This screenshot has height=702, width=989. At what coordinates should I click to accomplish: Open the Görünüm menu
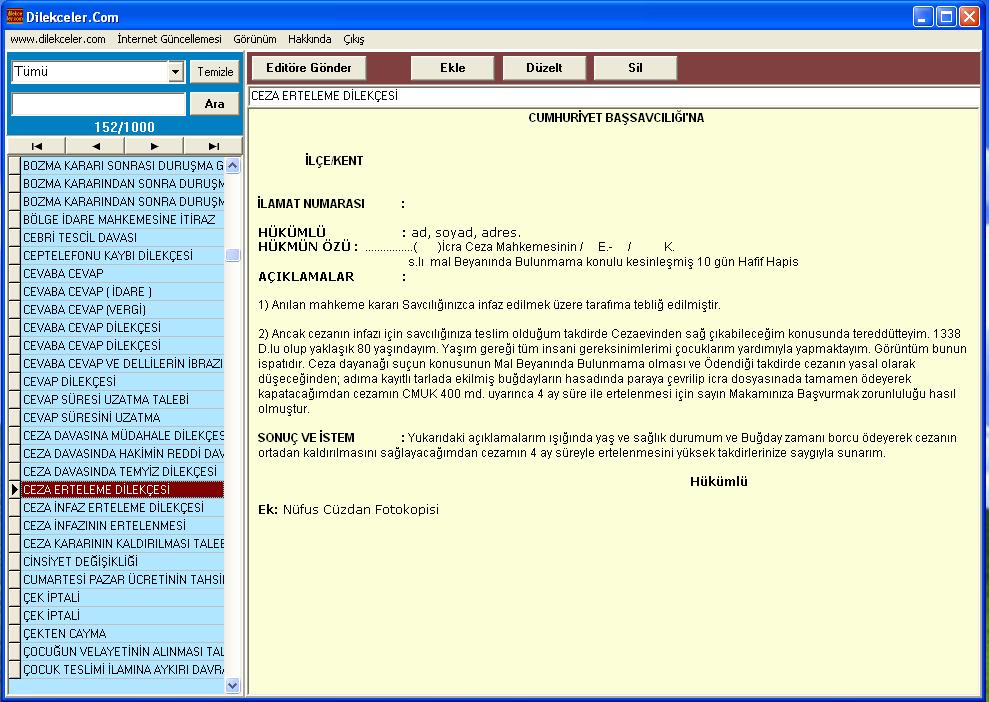point(254,39)
